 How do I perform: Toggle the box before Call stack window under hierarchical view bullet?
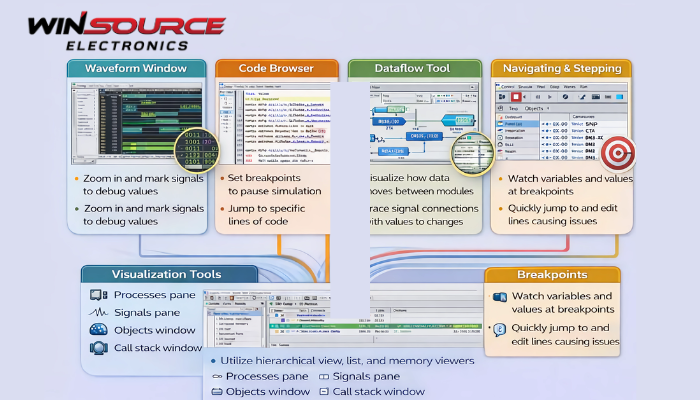324,392
